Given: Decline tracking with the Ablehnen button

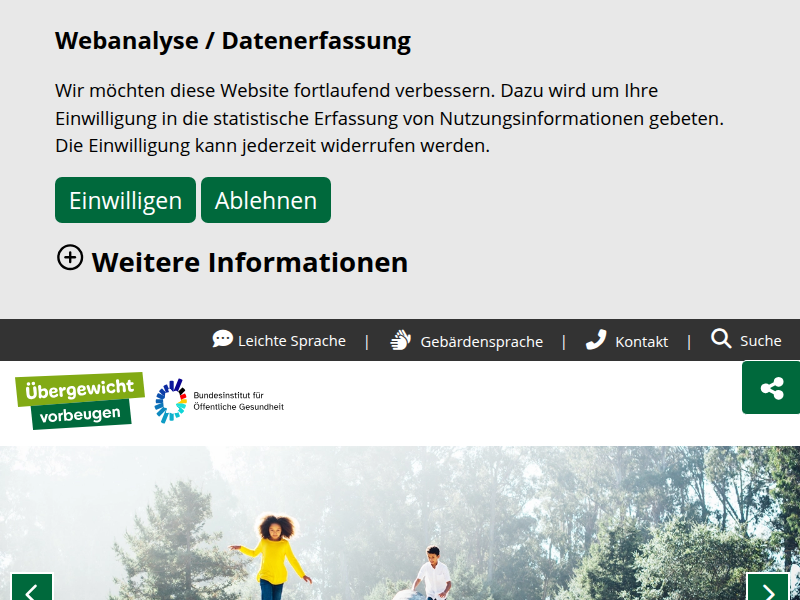Looking at the screenshot, I should (x=266, y=200).
